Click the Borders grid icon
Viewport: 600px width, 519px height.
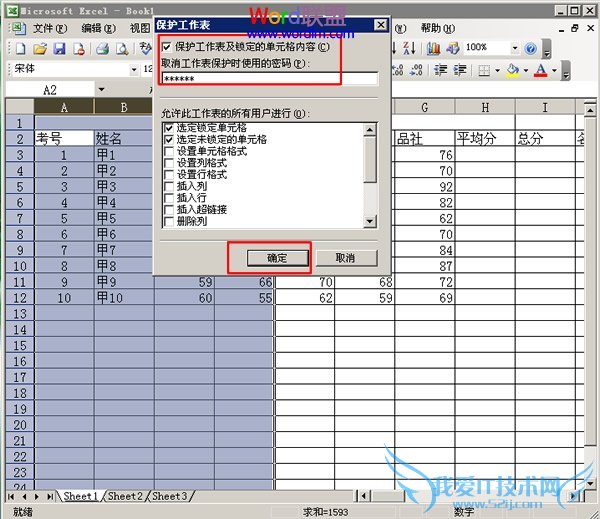[484, 70]
